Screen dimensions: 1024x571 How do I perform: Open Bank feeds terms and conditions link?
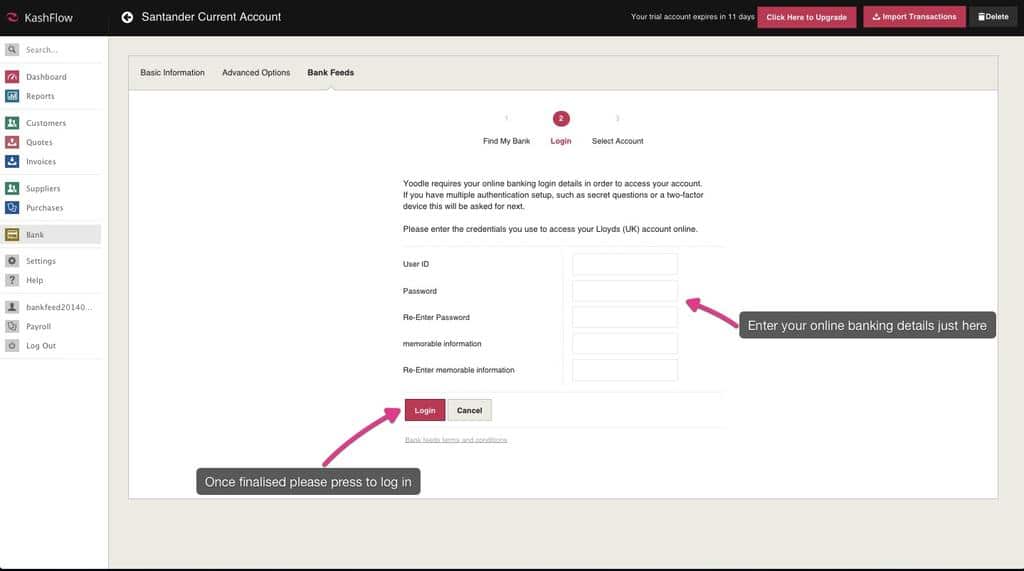click(x=456, y=440)
